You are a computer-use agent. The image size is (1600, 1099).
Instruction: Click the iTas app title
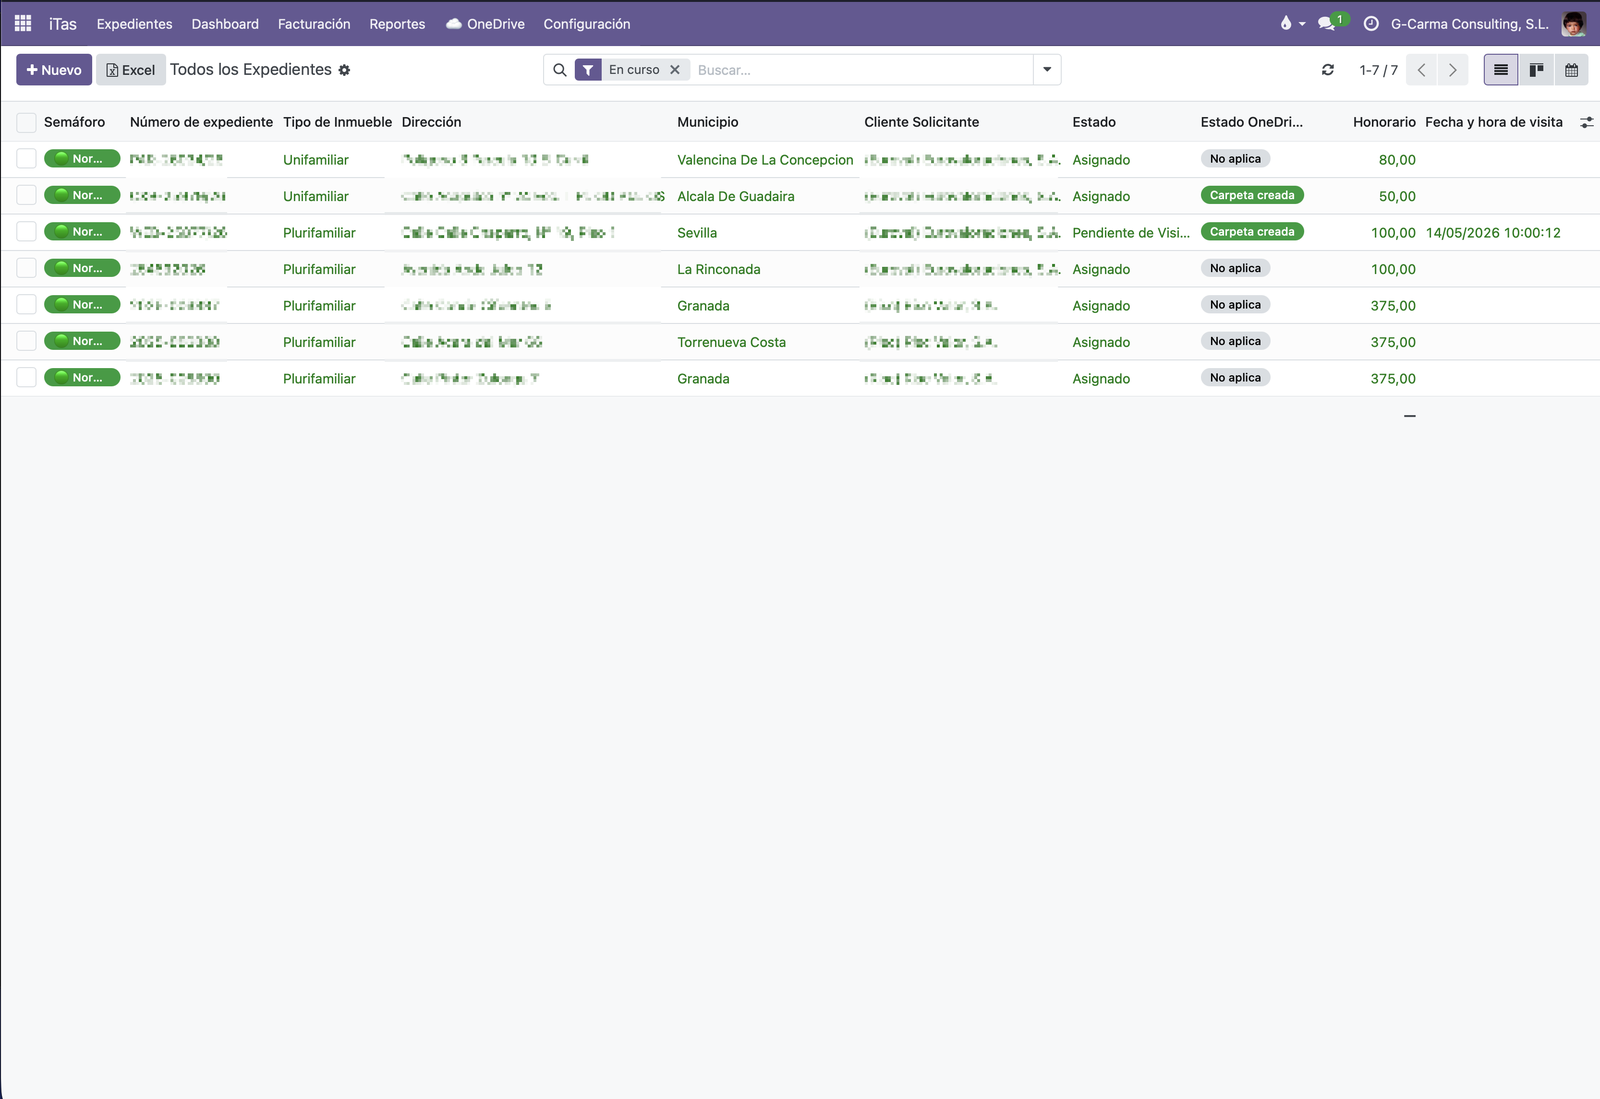pos(63,24)
